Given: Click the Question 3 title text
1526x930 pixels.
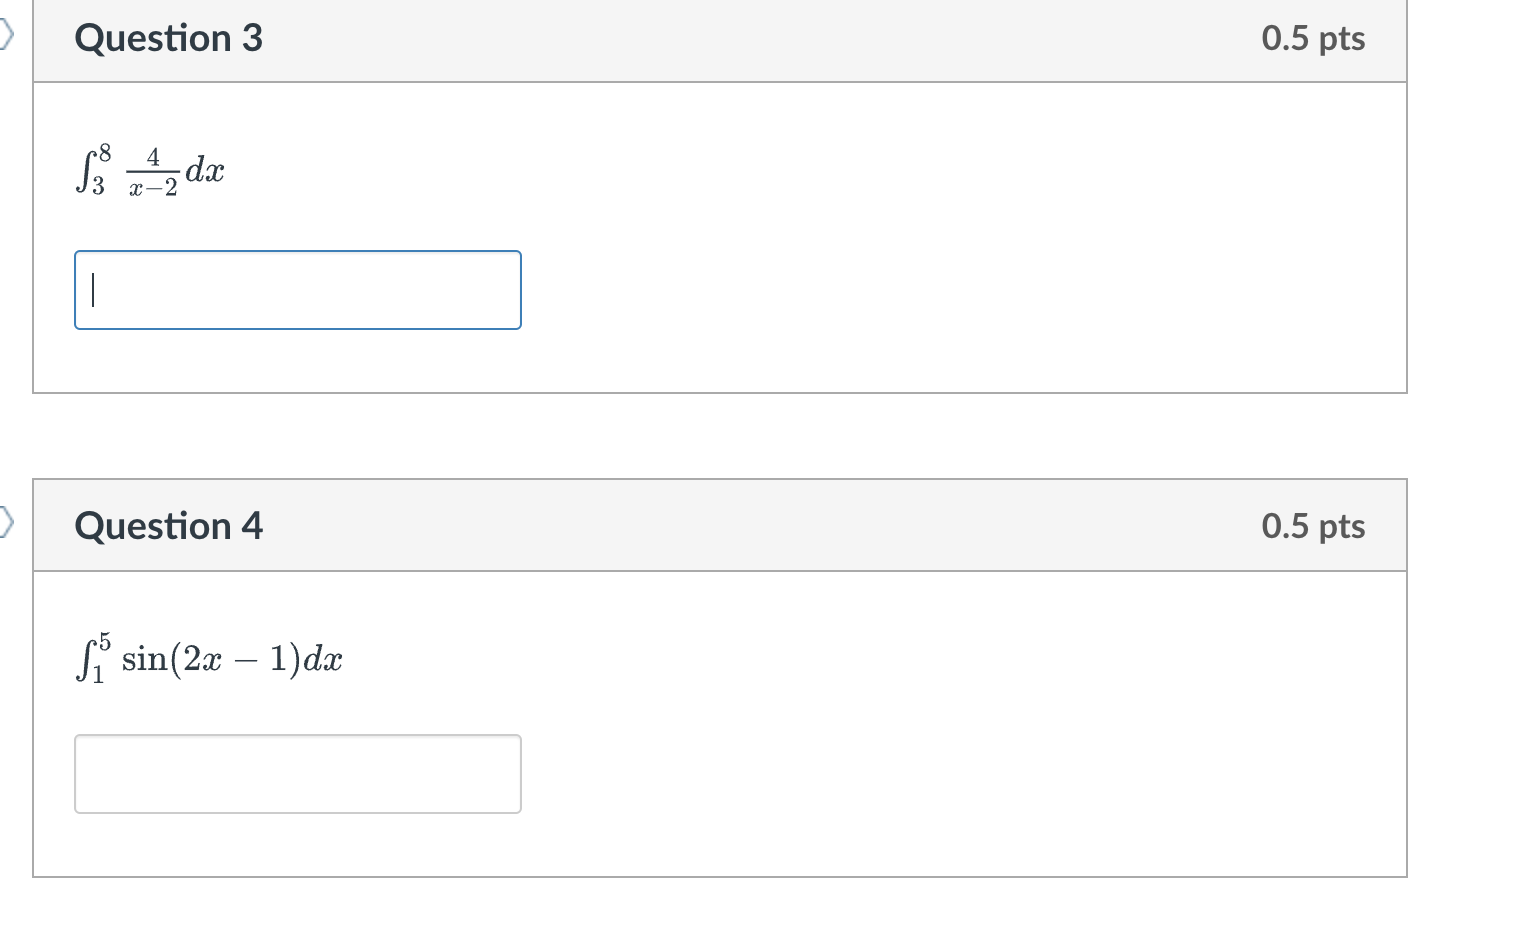Looking at the screenshot, I should [x=167, y=38].
